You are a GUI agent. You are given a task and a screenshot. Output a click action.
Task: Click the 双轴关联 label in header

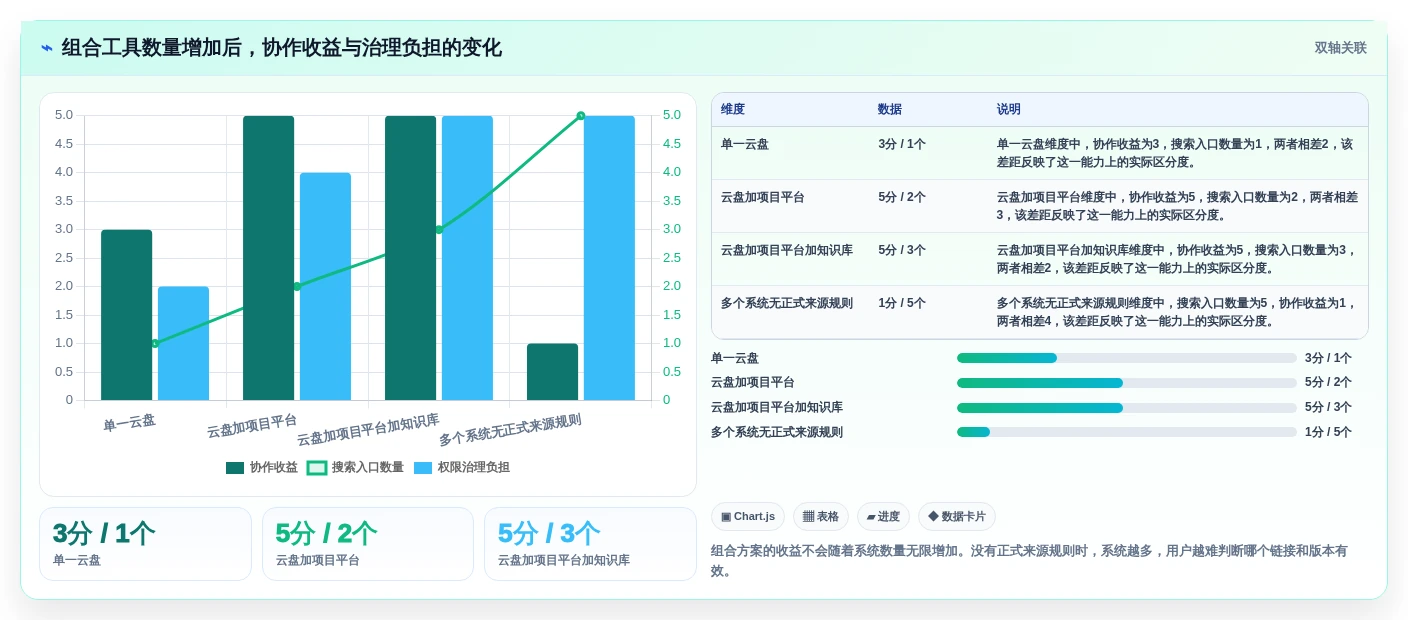(1340, 48)
